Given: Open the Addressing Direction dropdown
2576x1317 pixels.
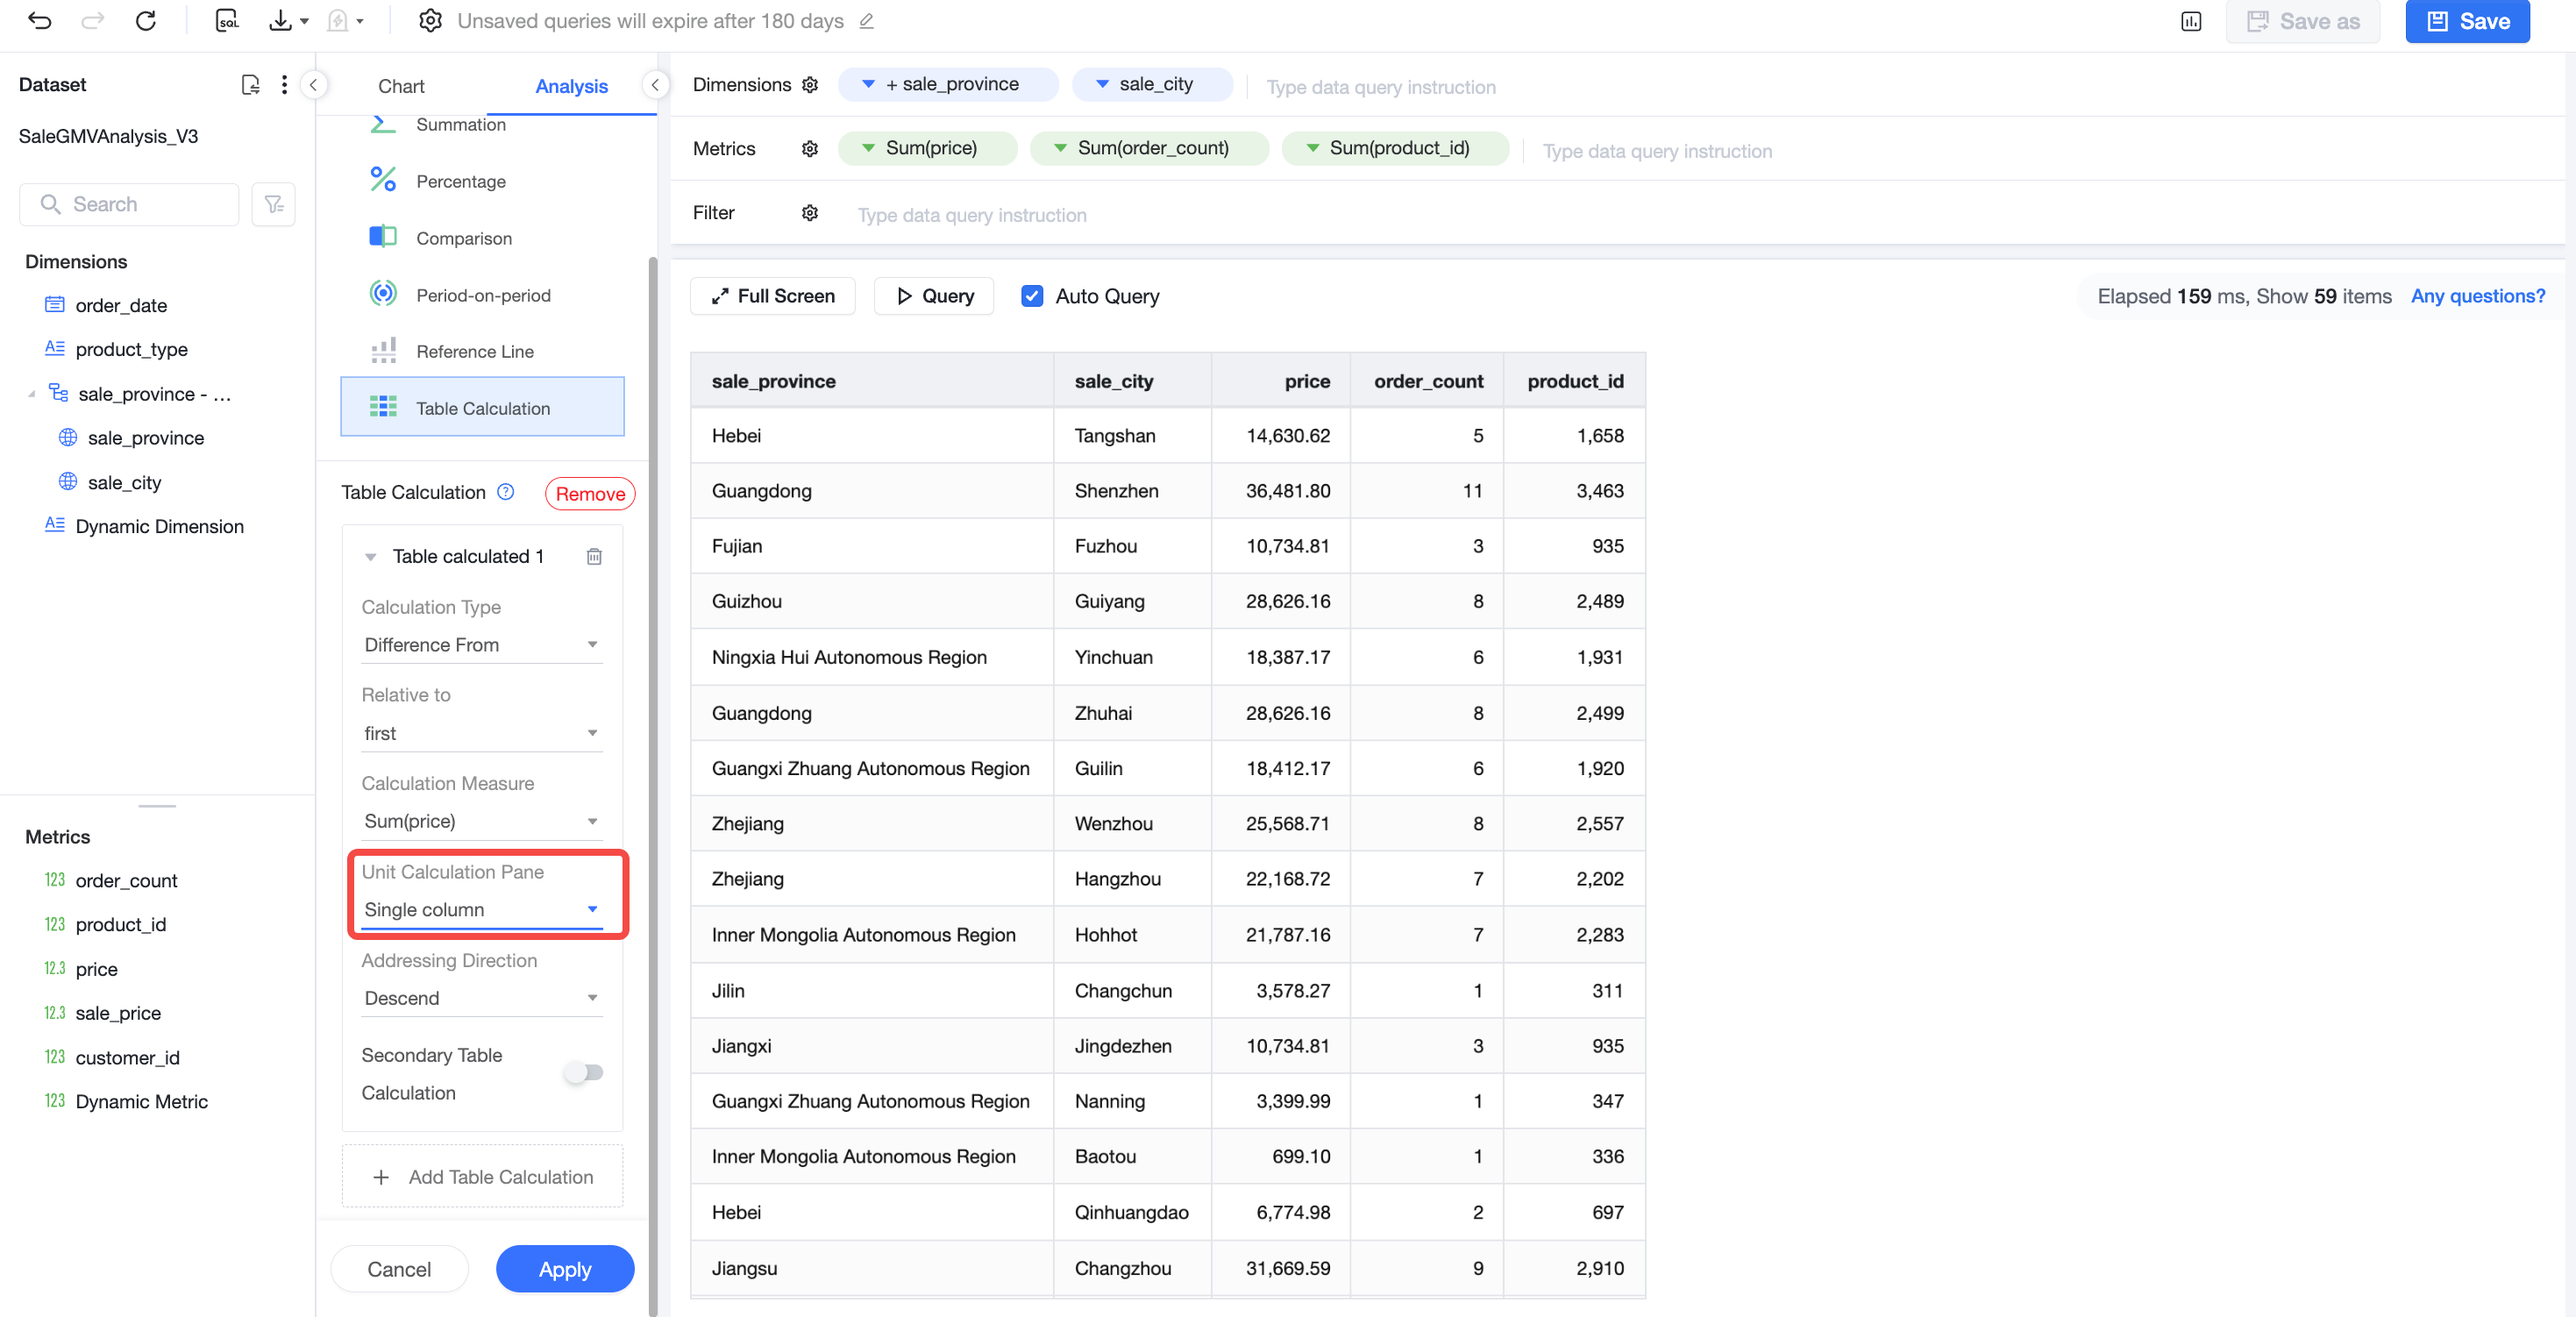Looking at the screenshot, I should (482, 998).
